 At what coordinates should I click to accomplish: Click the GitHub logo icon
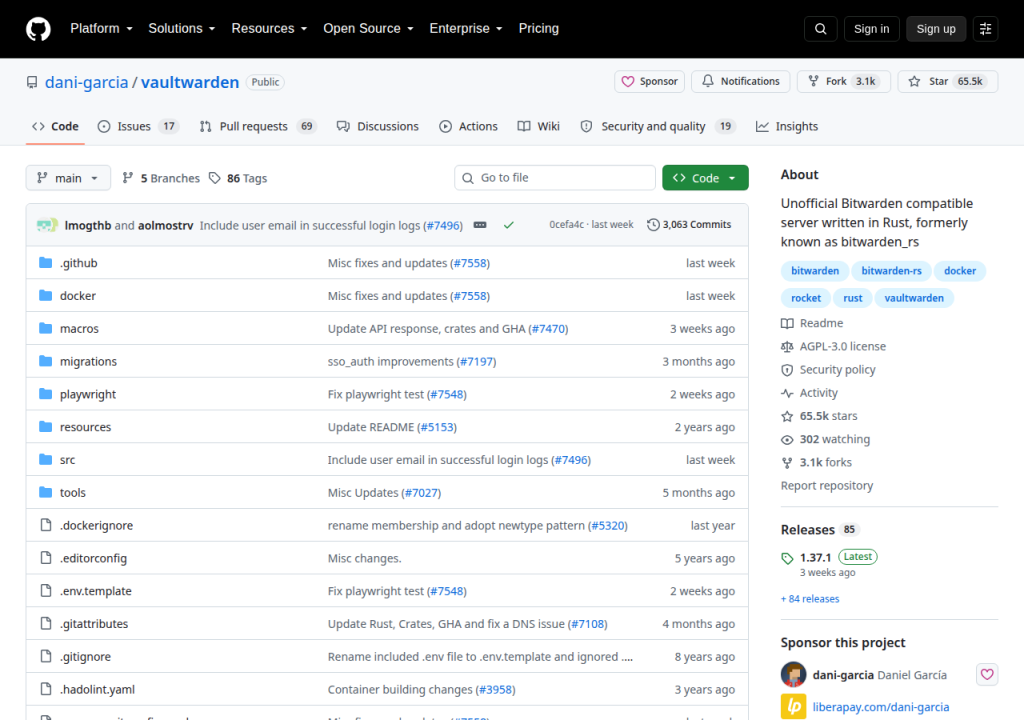(x=39, y=29)
